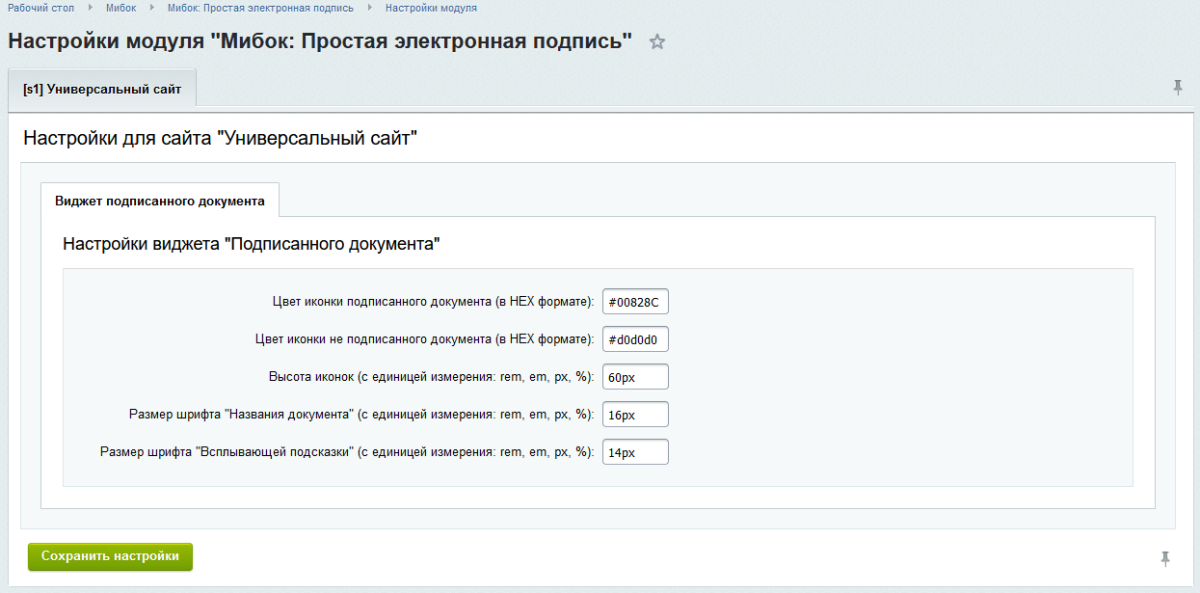Select the document title font size field

pyautogui.click(x=635, y=414)
